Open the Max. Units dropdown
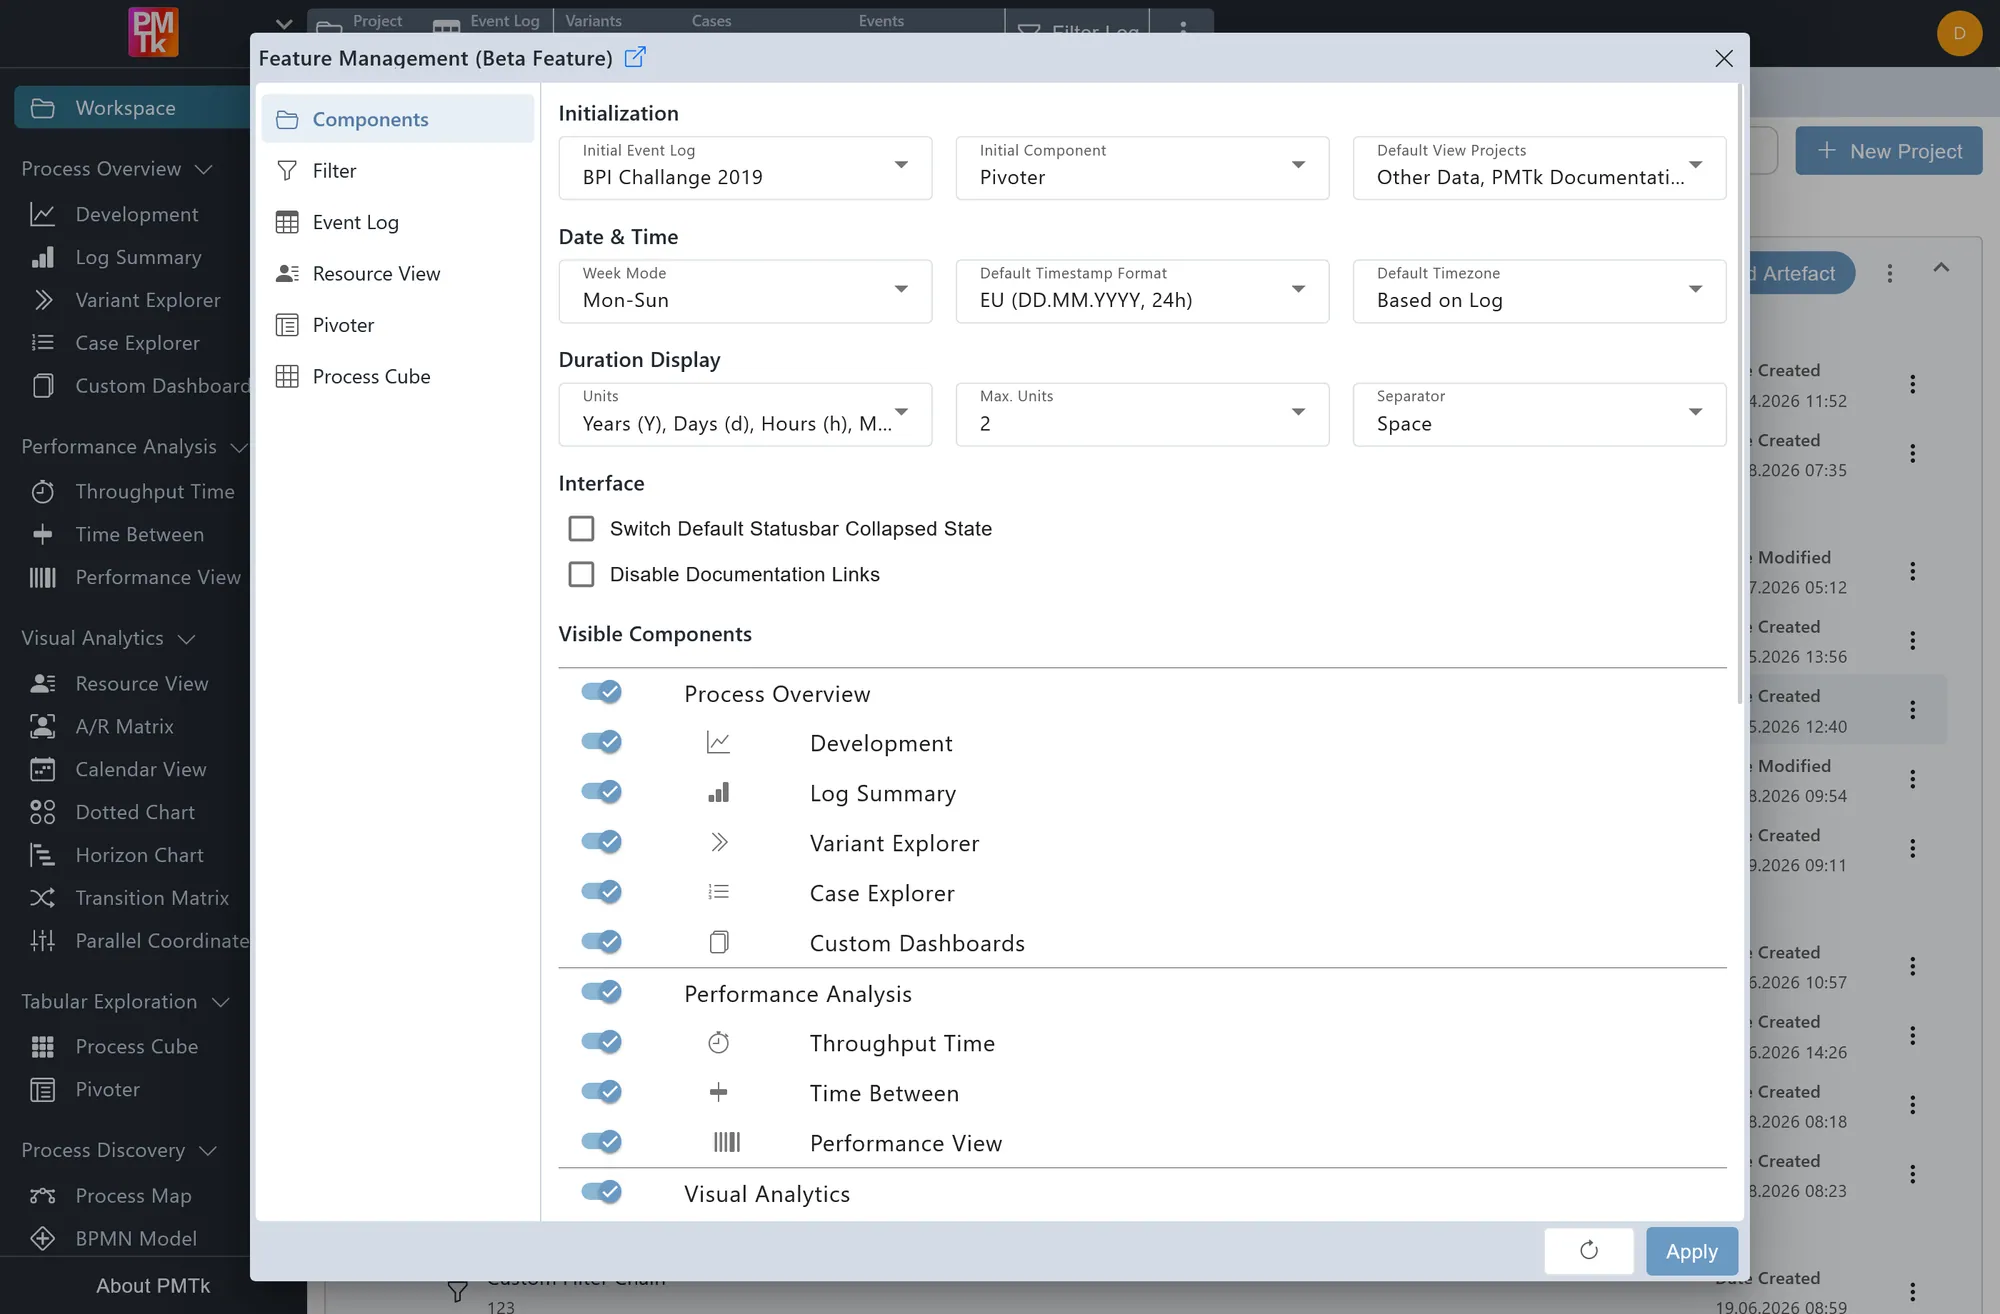2000x1314 pixels. coord(1142,413)
